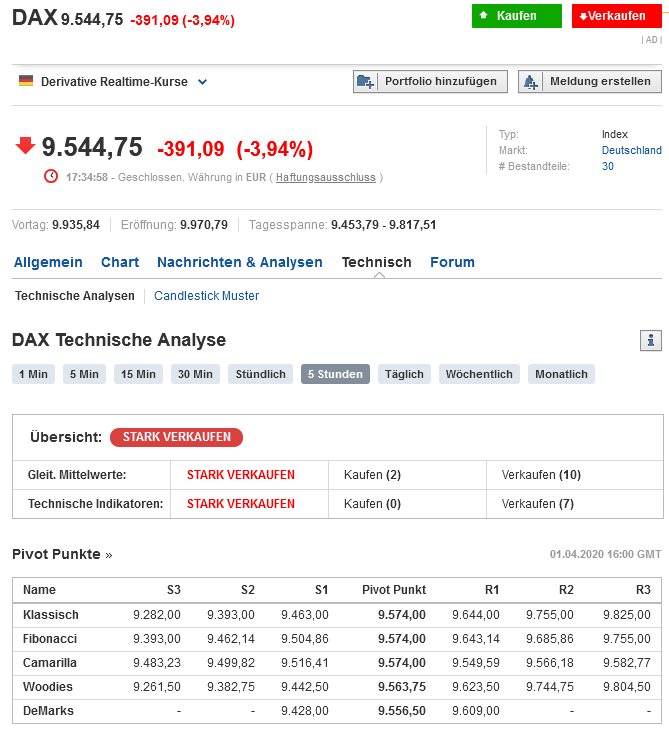Open the Pivot Punkte heading link
669x742 pixels.
click(62, 554)
